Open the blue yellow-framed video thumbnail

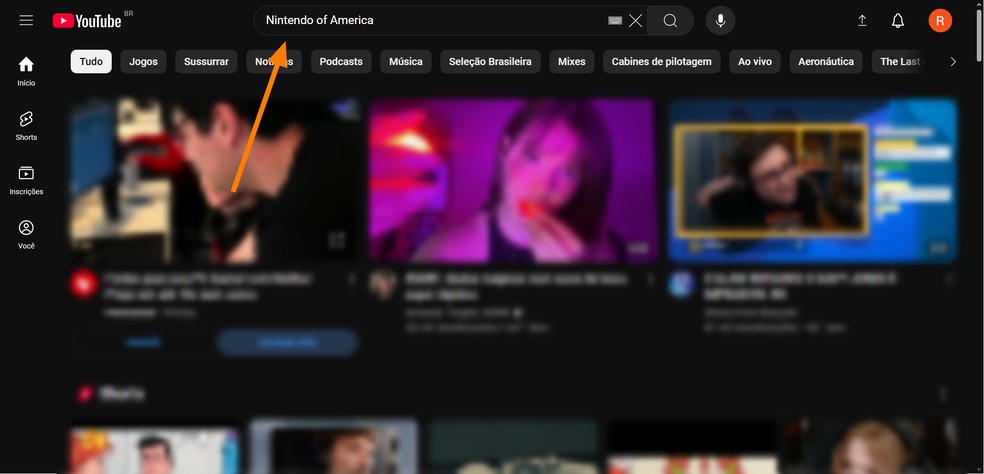point(812,180)
